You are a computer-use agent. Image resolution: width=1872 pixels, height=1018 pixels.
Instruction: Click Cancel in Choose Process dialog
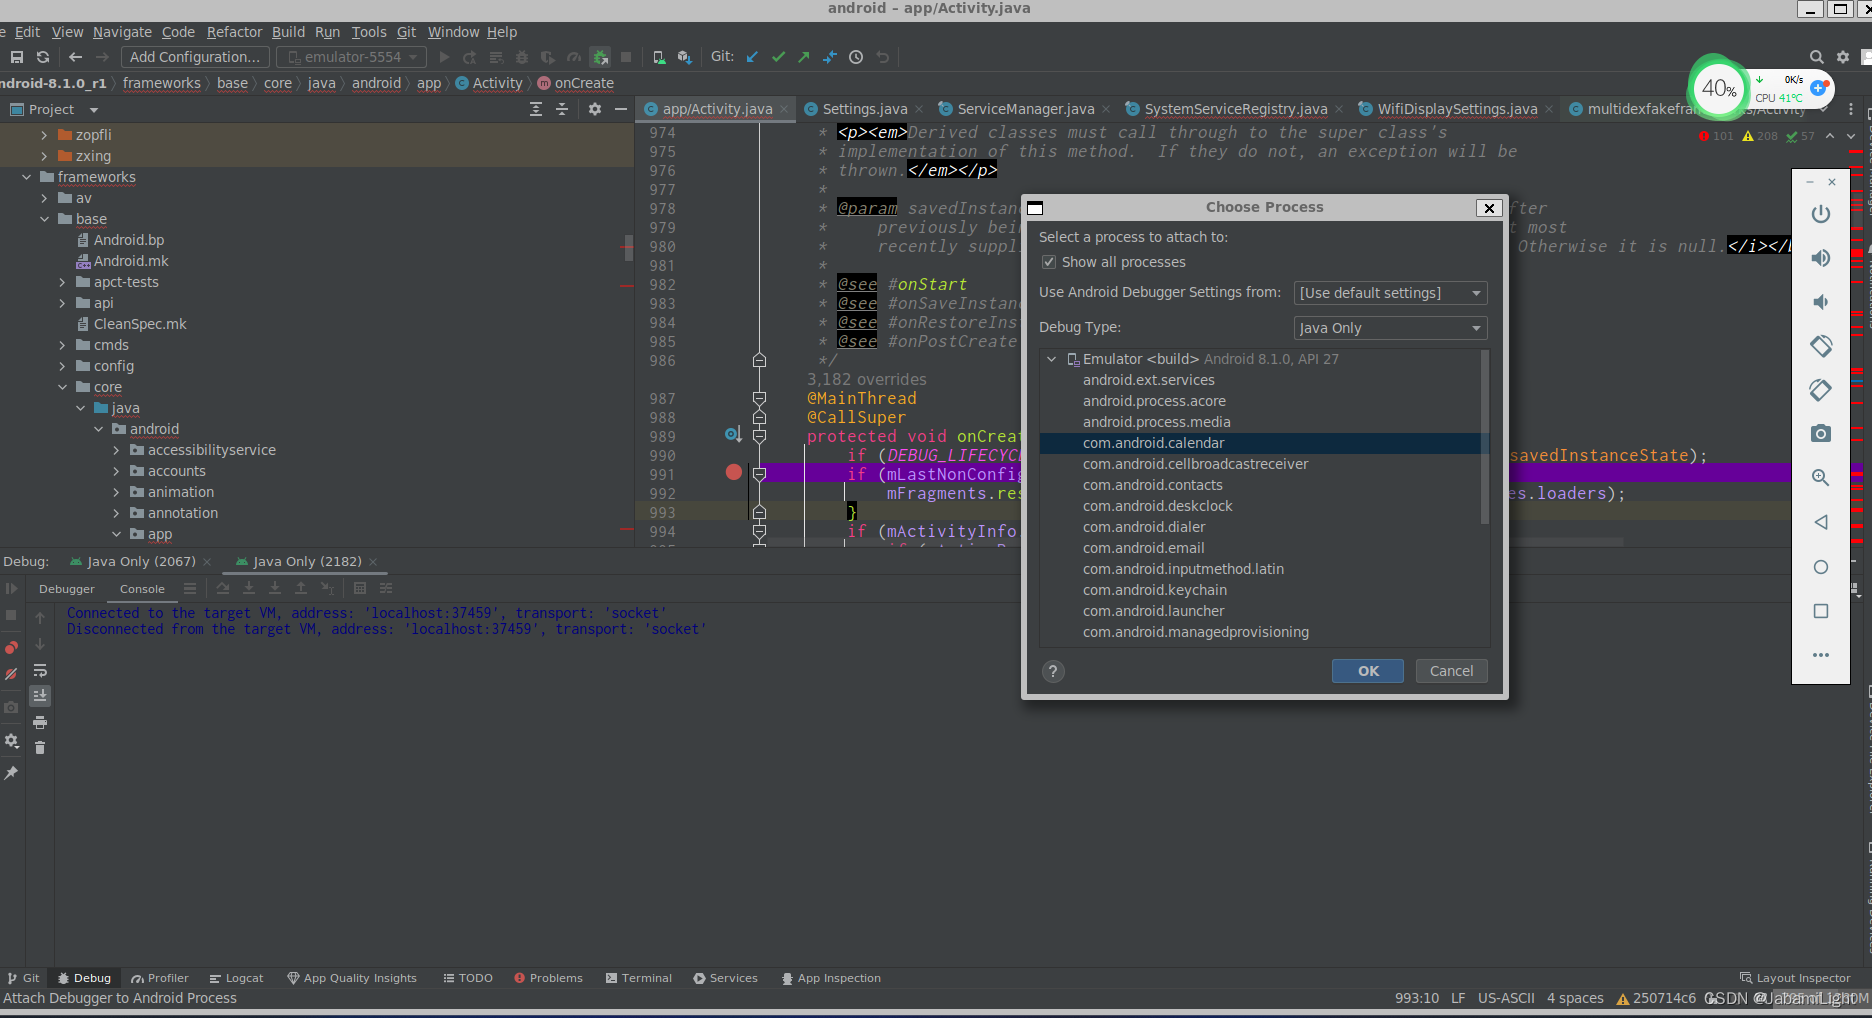tap(1451, 671)
